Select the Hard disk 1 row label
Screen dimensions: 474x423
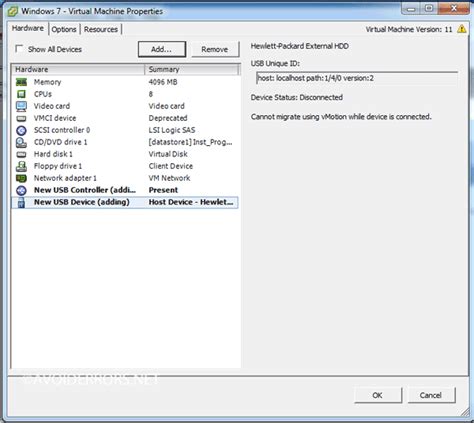[x=53, y=154]
